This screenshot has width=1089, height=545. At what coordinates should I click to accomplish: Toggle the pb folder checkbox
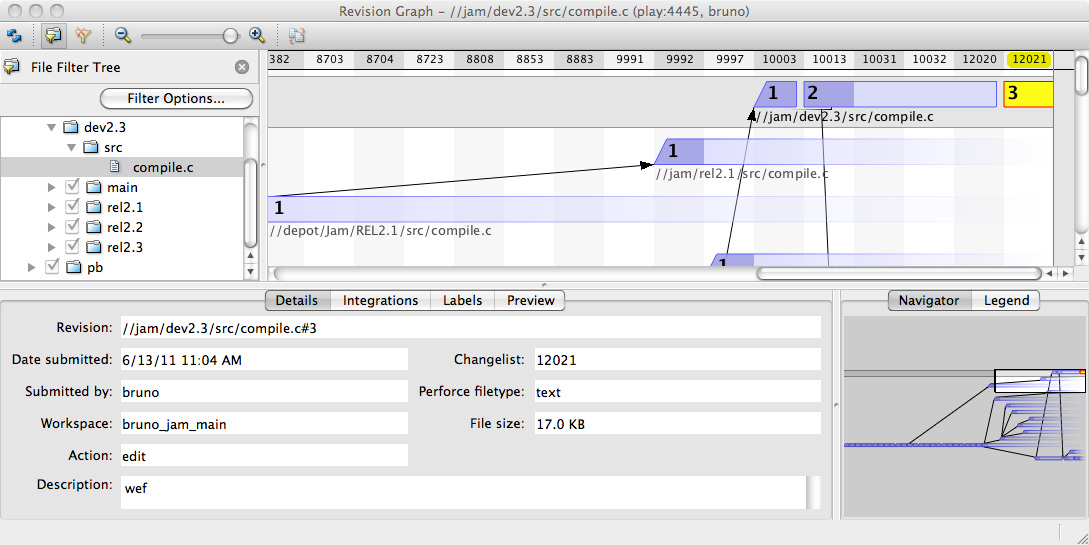pyautogui.click(x=51, y=267)
